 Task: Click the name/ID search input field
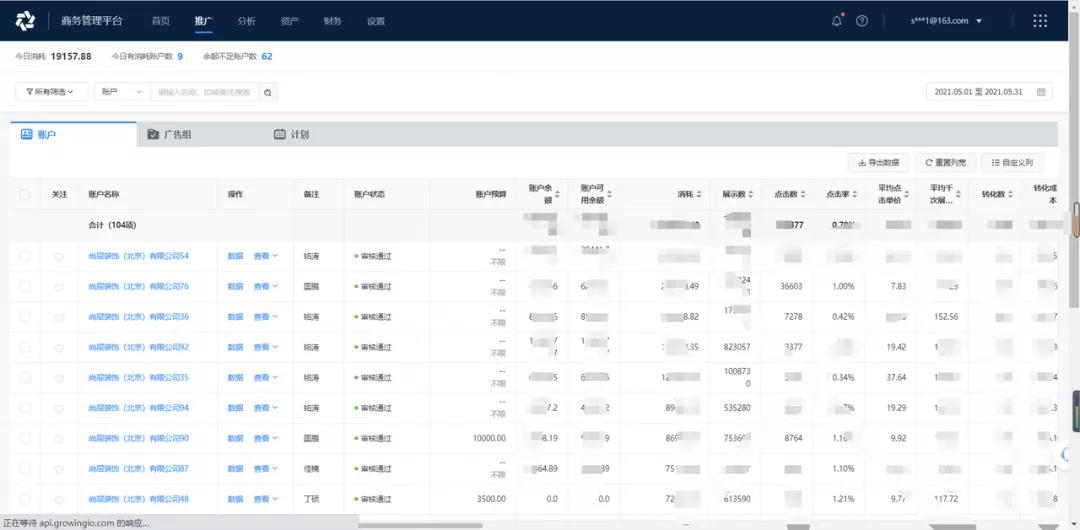pos(204,92)
